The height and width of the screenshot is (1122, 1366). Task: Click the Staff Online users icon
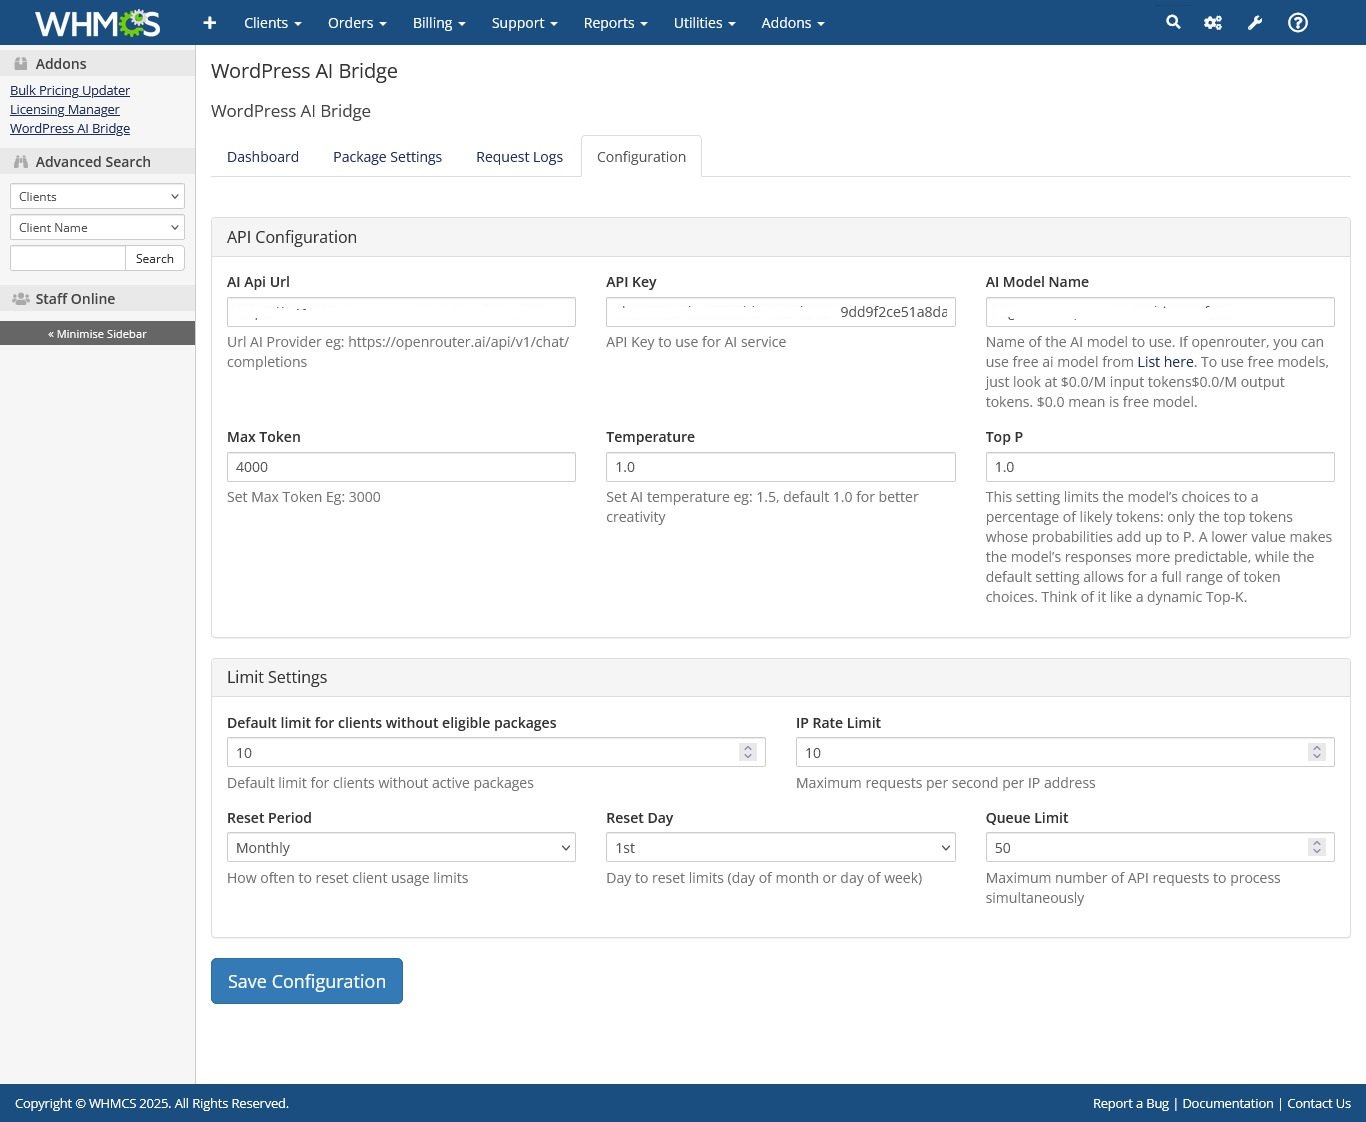(x=21, y=298)
